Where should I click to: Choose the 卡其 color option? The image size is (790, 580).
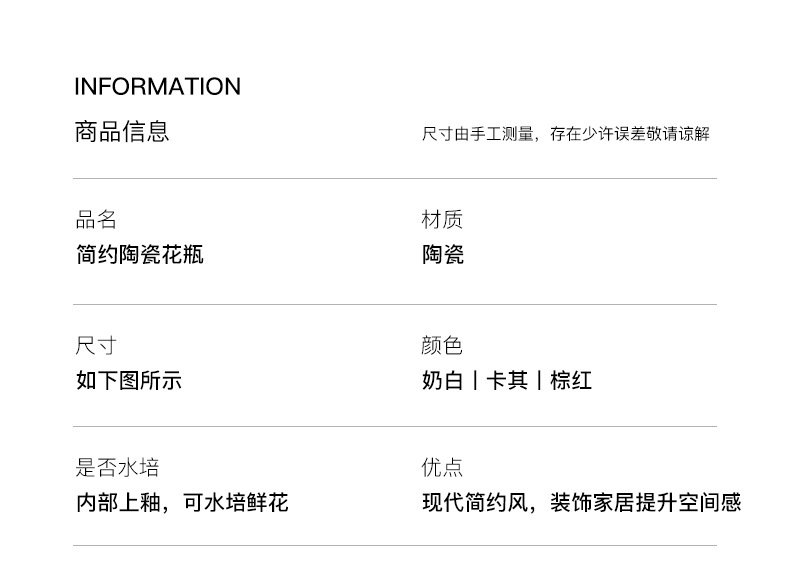[x=506, y=381]
